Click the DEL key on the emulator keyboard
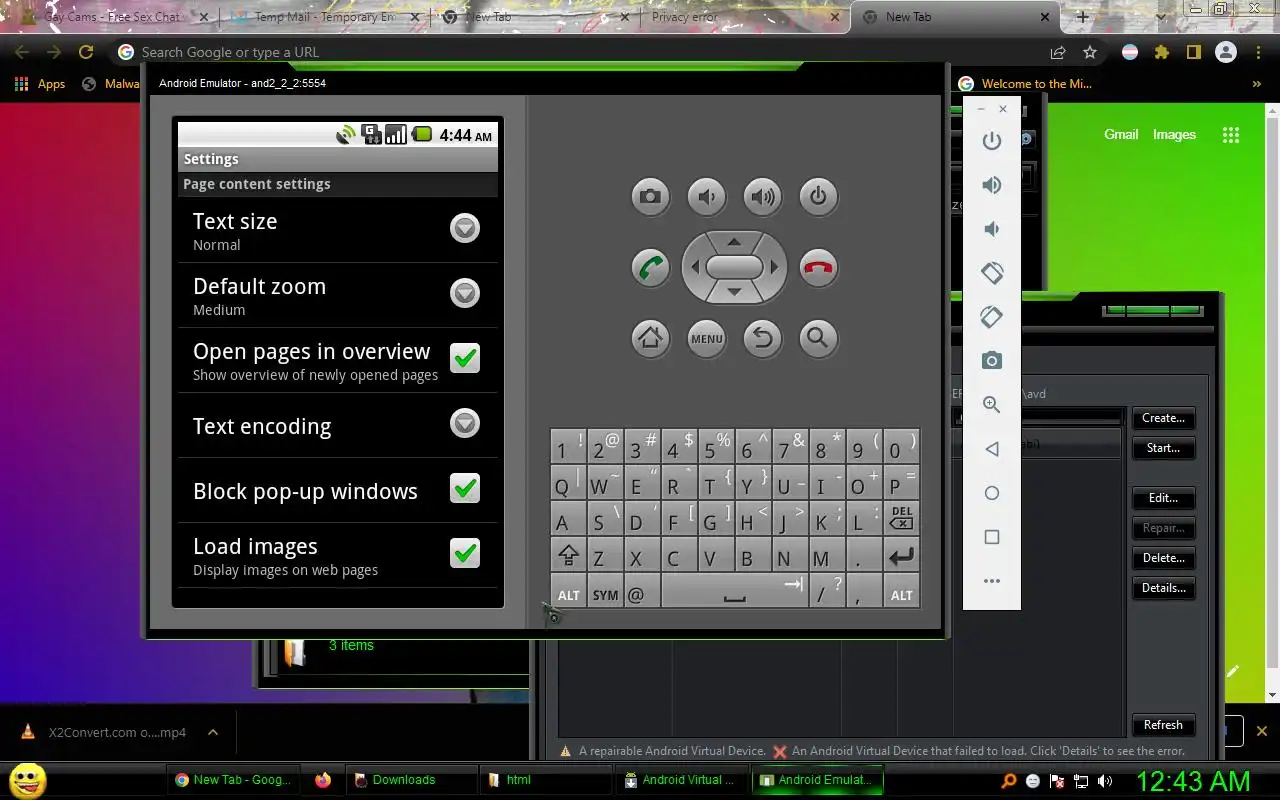 901,519
